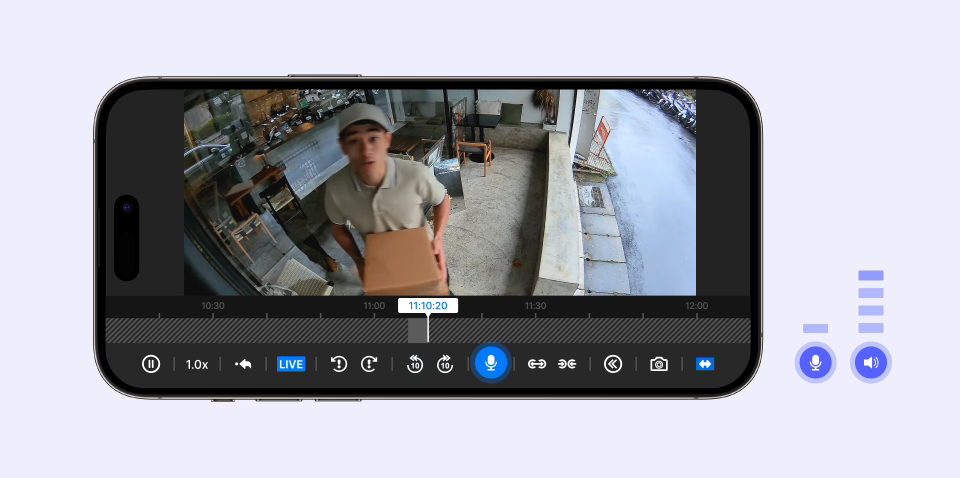Click the reverse playback arrow icon
Image resolution: width=960 pixels, height=478 pixels.
pyautogui.click(x=243, y=364)
